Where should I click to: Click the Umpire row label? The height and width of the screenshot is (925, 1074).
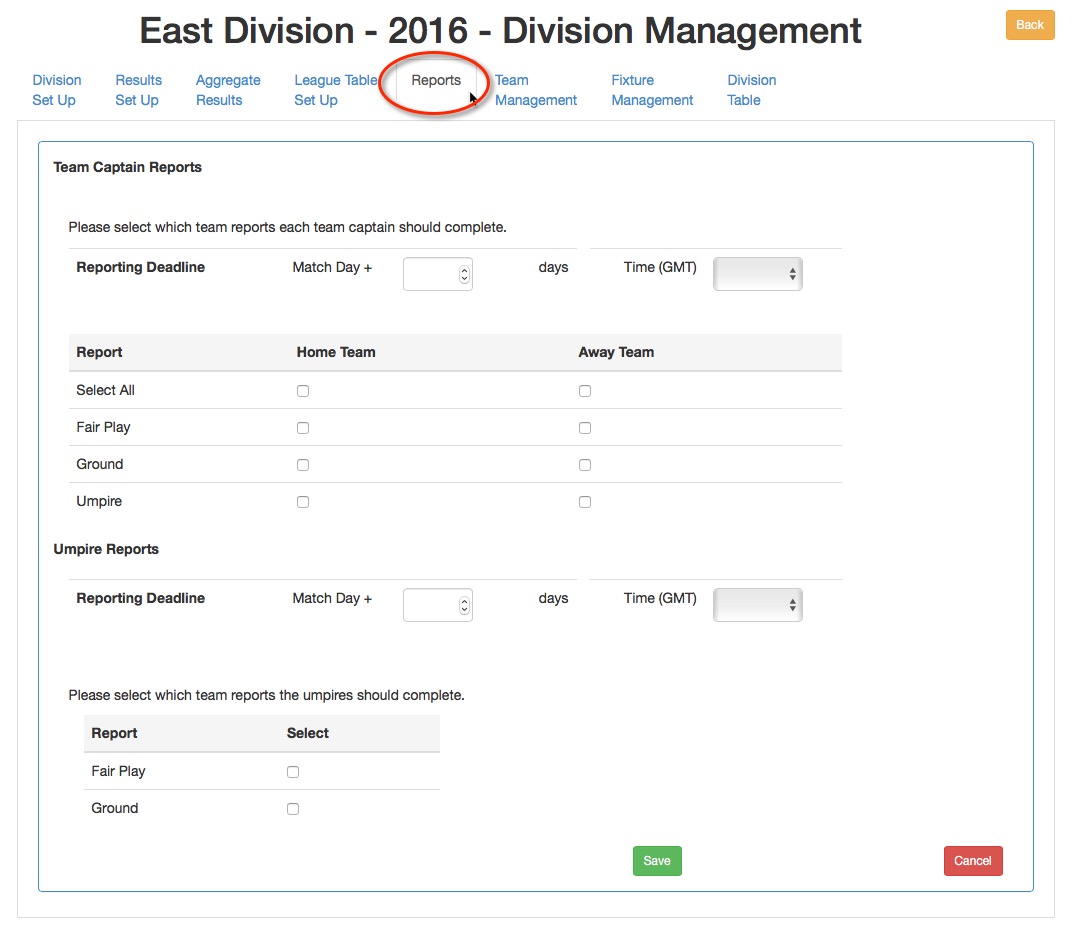(99, 502)
